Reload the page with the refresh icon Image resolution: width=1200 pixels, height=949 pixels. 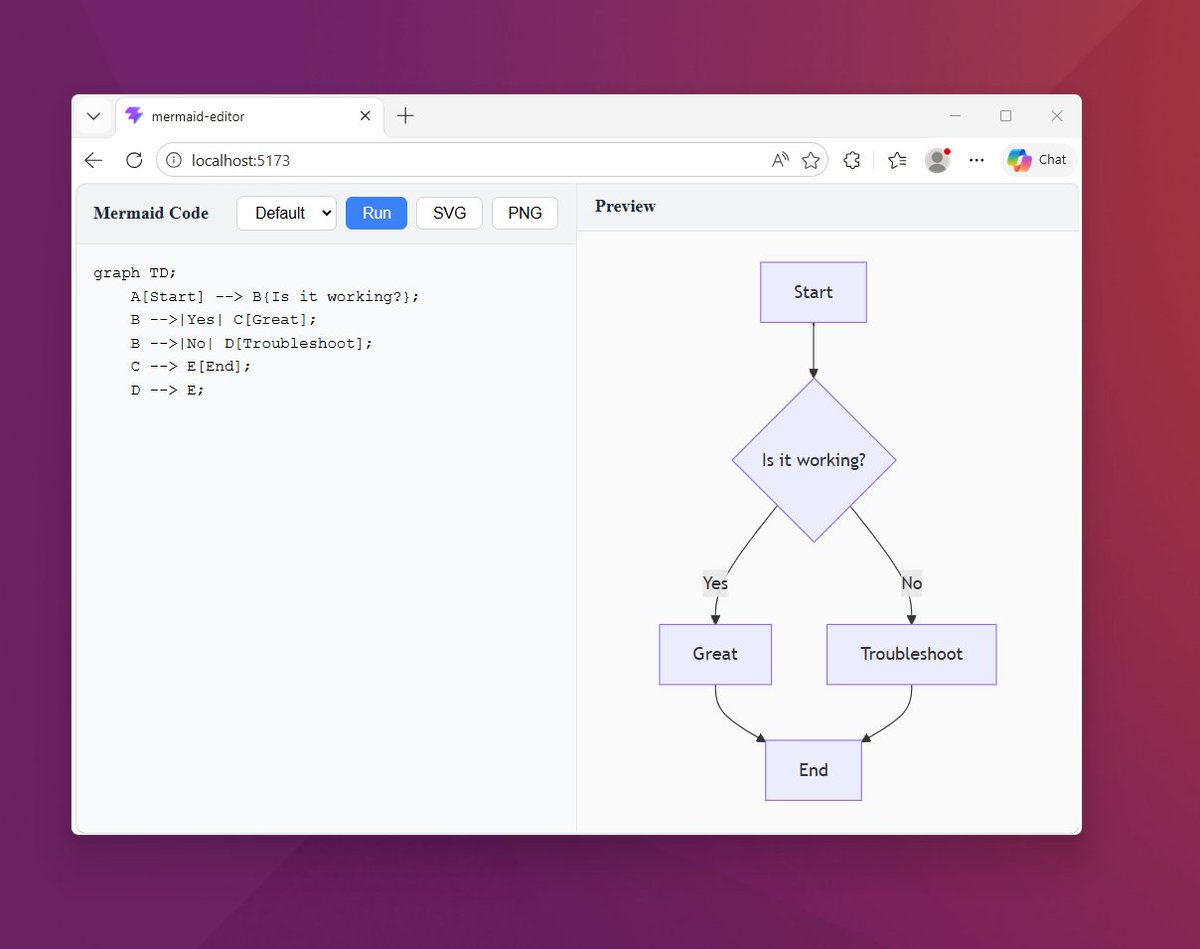click(x=134, y=160)
